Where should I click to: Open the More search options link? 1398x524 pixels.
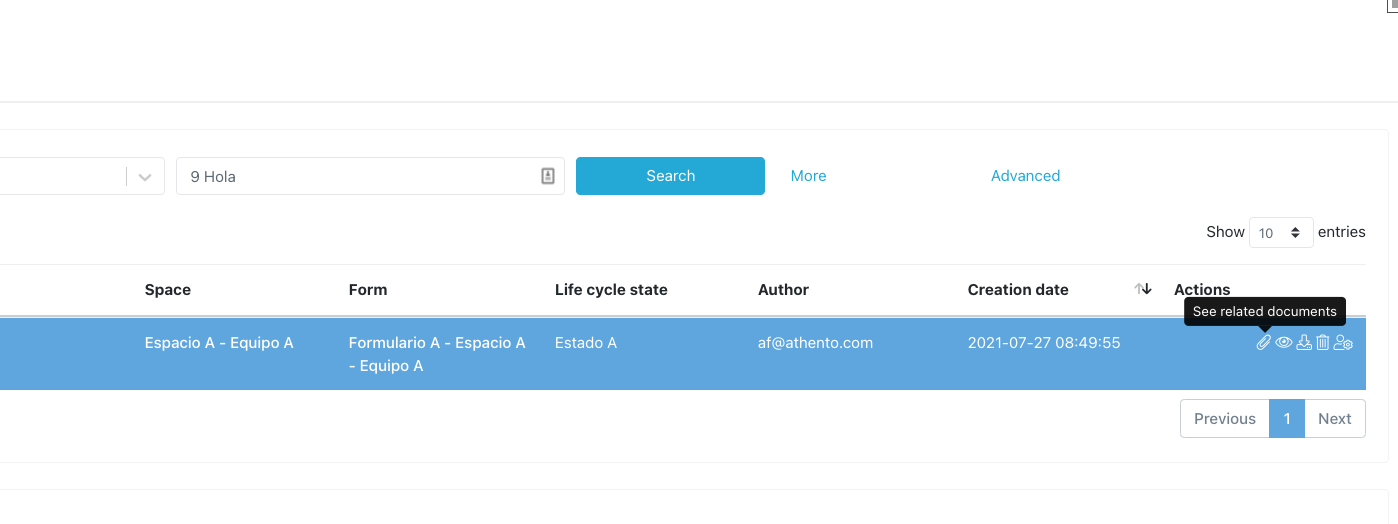(808, 176)
